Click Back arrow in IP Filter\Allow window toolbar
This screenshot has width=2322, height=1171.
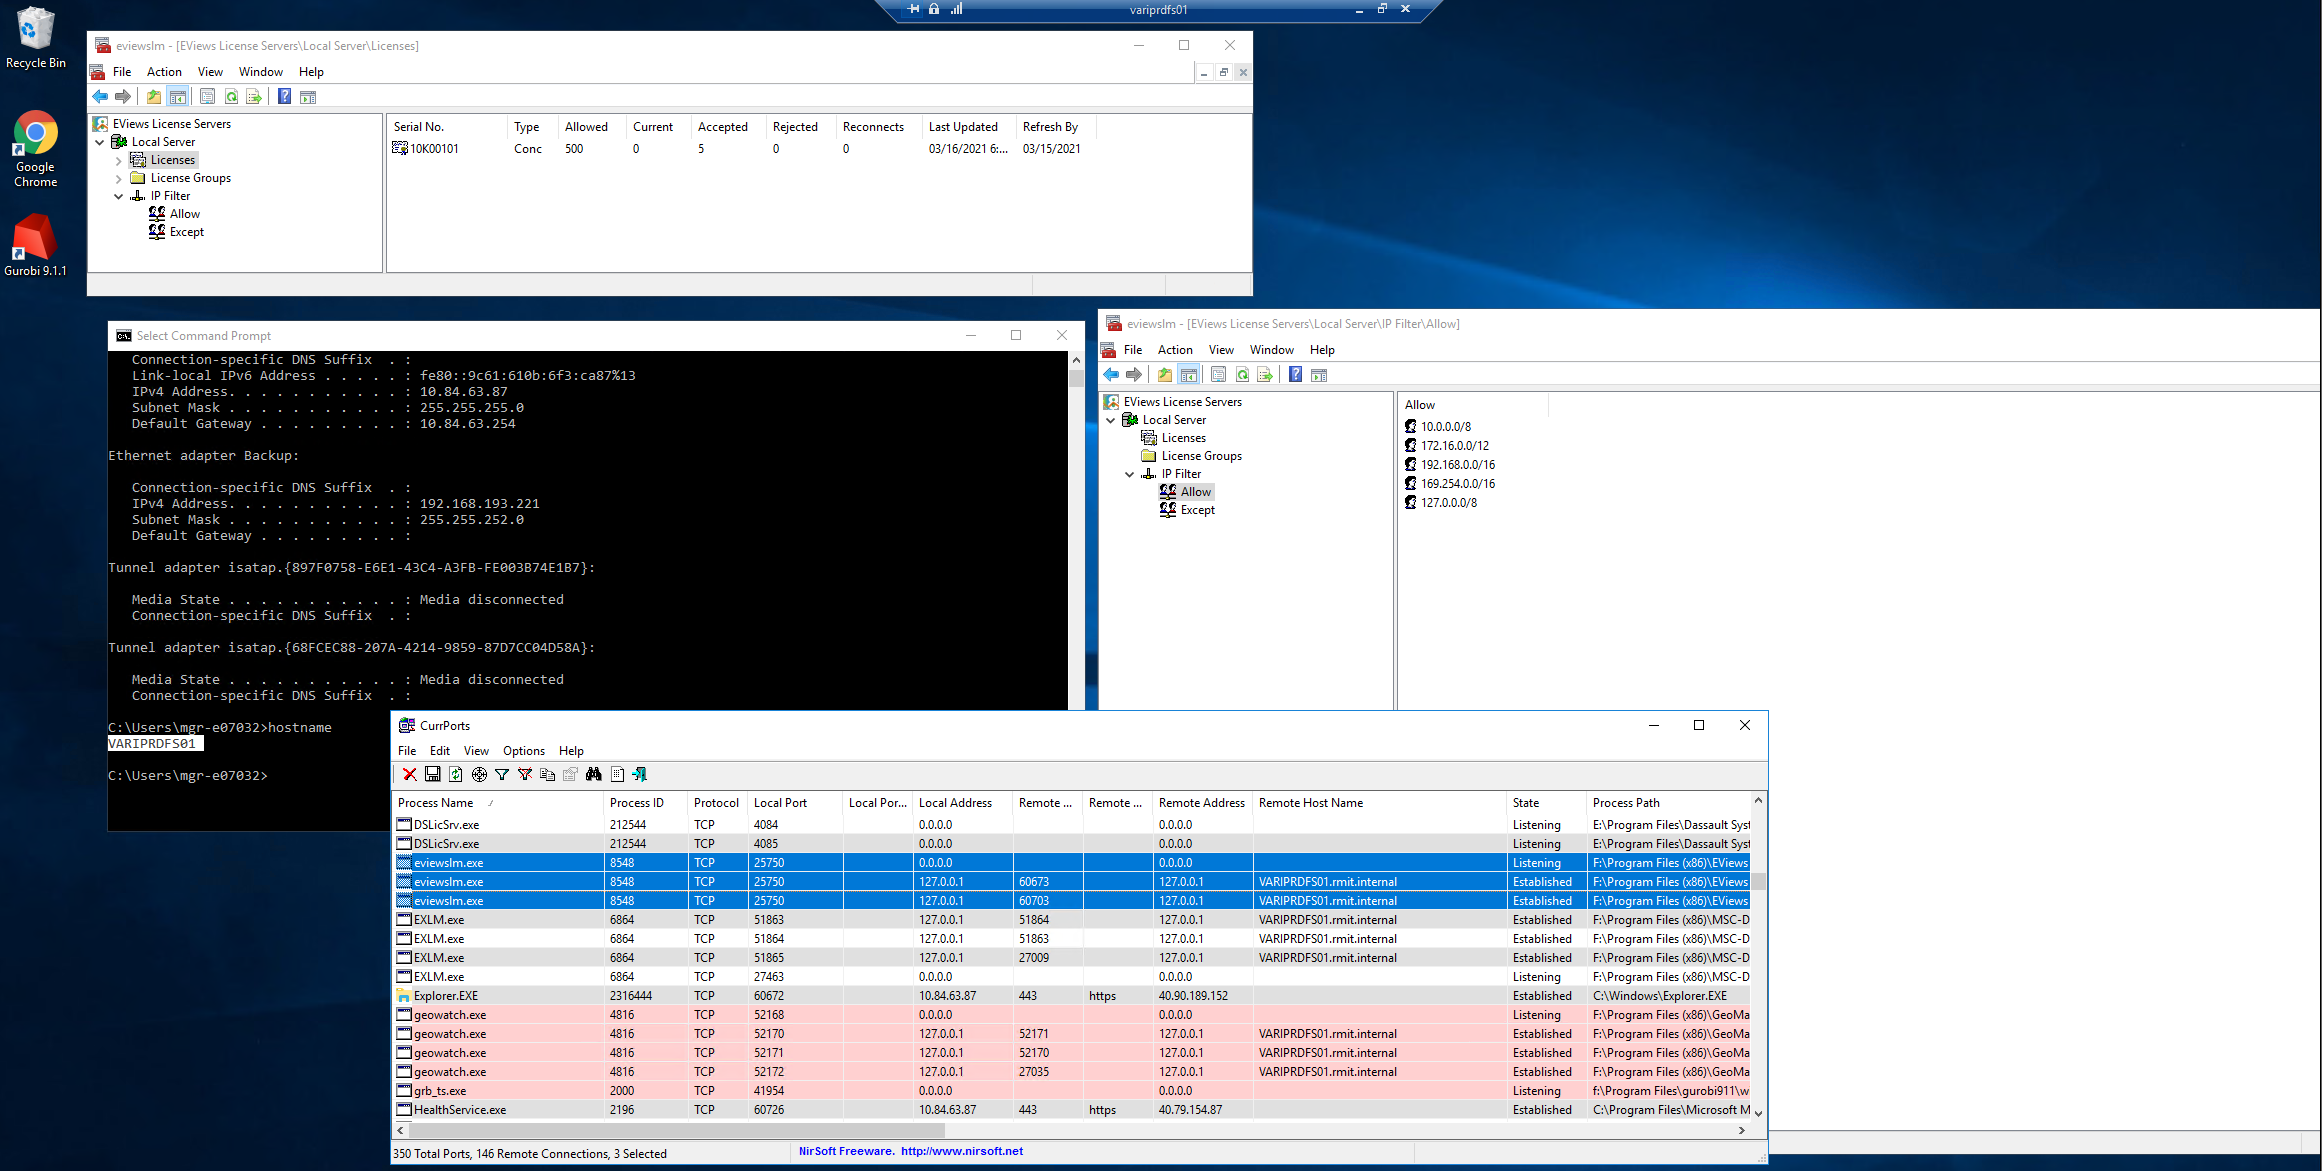1111,375
